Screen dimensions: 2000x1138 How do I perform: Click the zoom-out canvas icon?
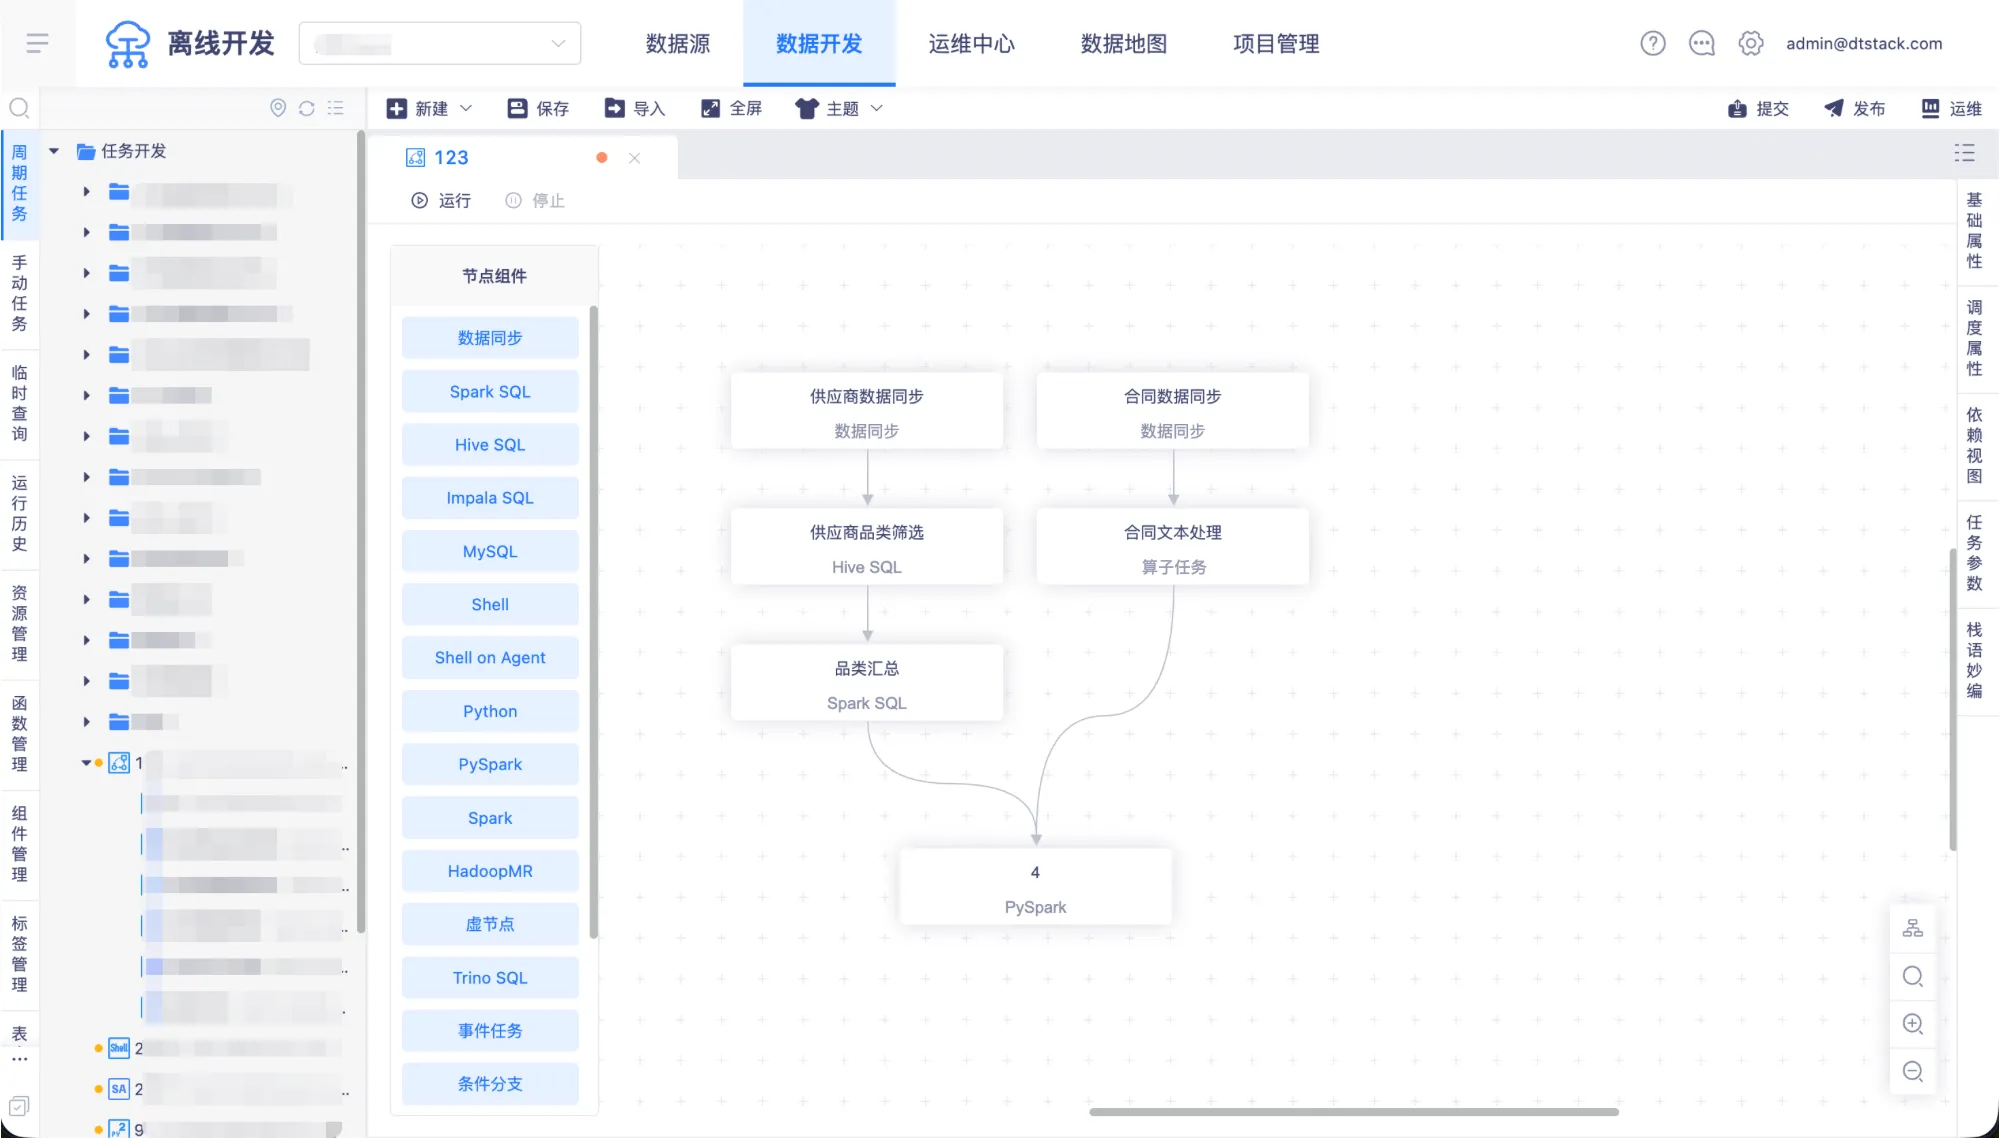(x=1912, y=1072)
